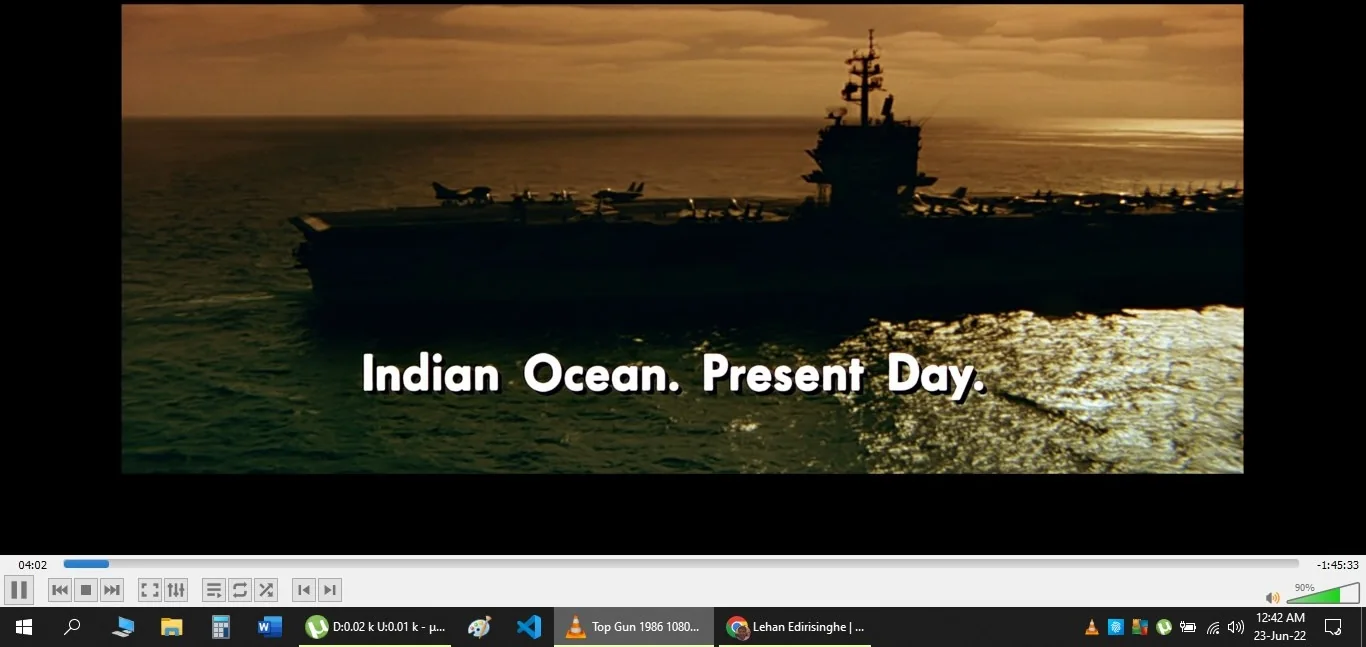Open Paint app from taskbar
Image resolution: width=1366 pixels, height=647 pixels.
click(x=480, y=627)
